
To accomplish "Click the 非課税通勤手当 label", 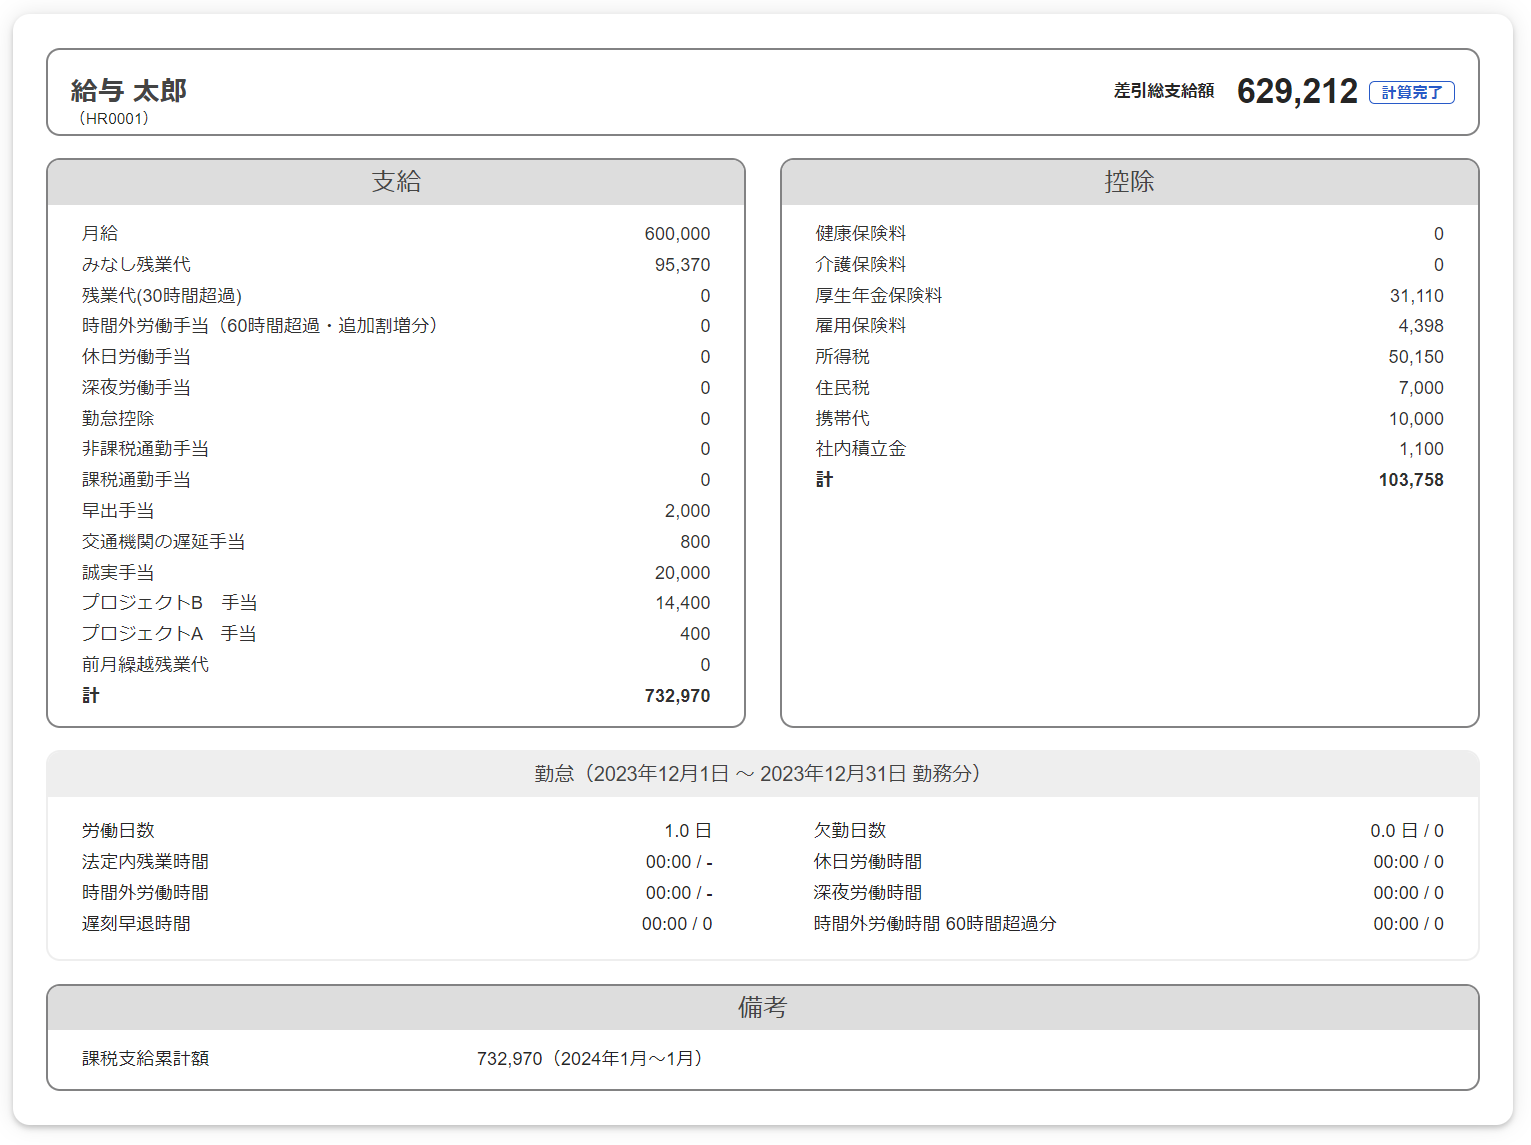I will pos(145,449).
